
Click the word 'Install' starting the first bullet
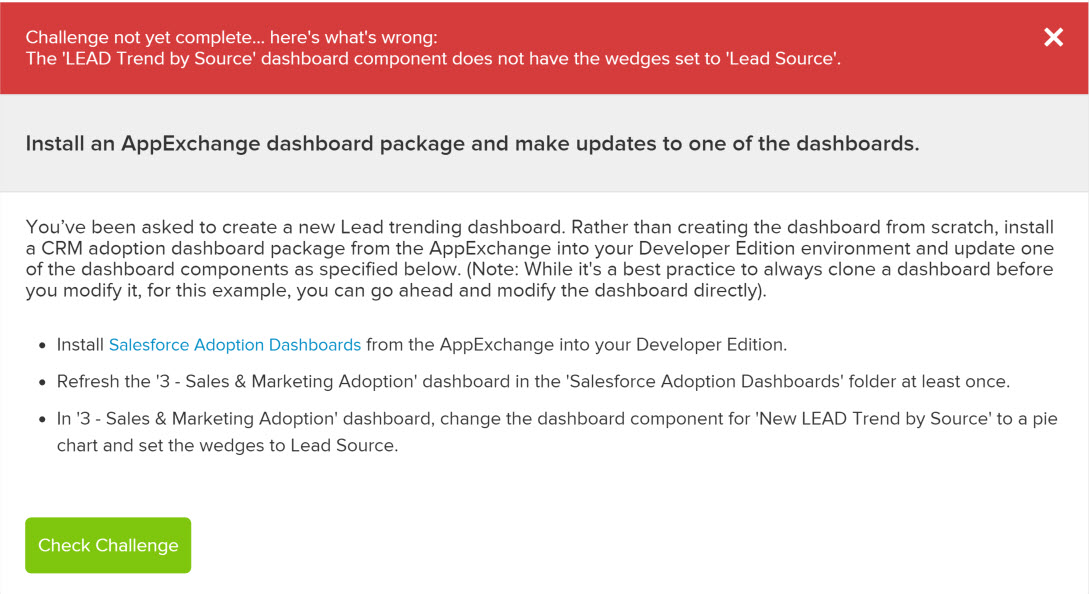[x=80, y=345]
